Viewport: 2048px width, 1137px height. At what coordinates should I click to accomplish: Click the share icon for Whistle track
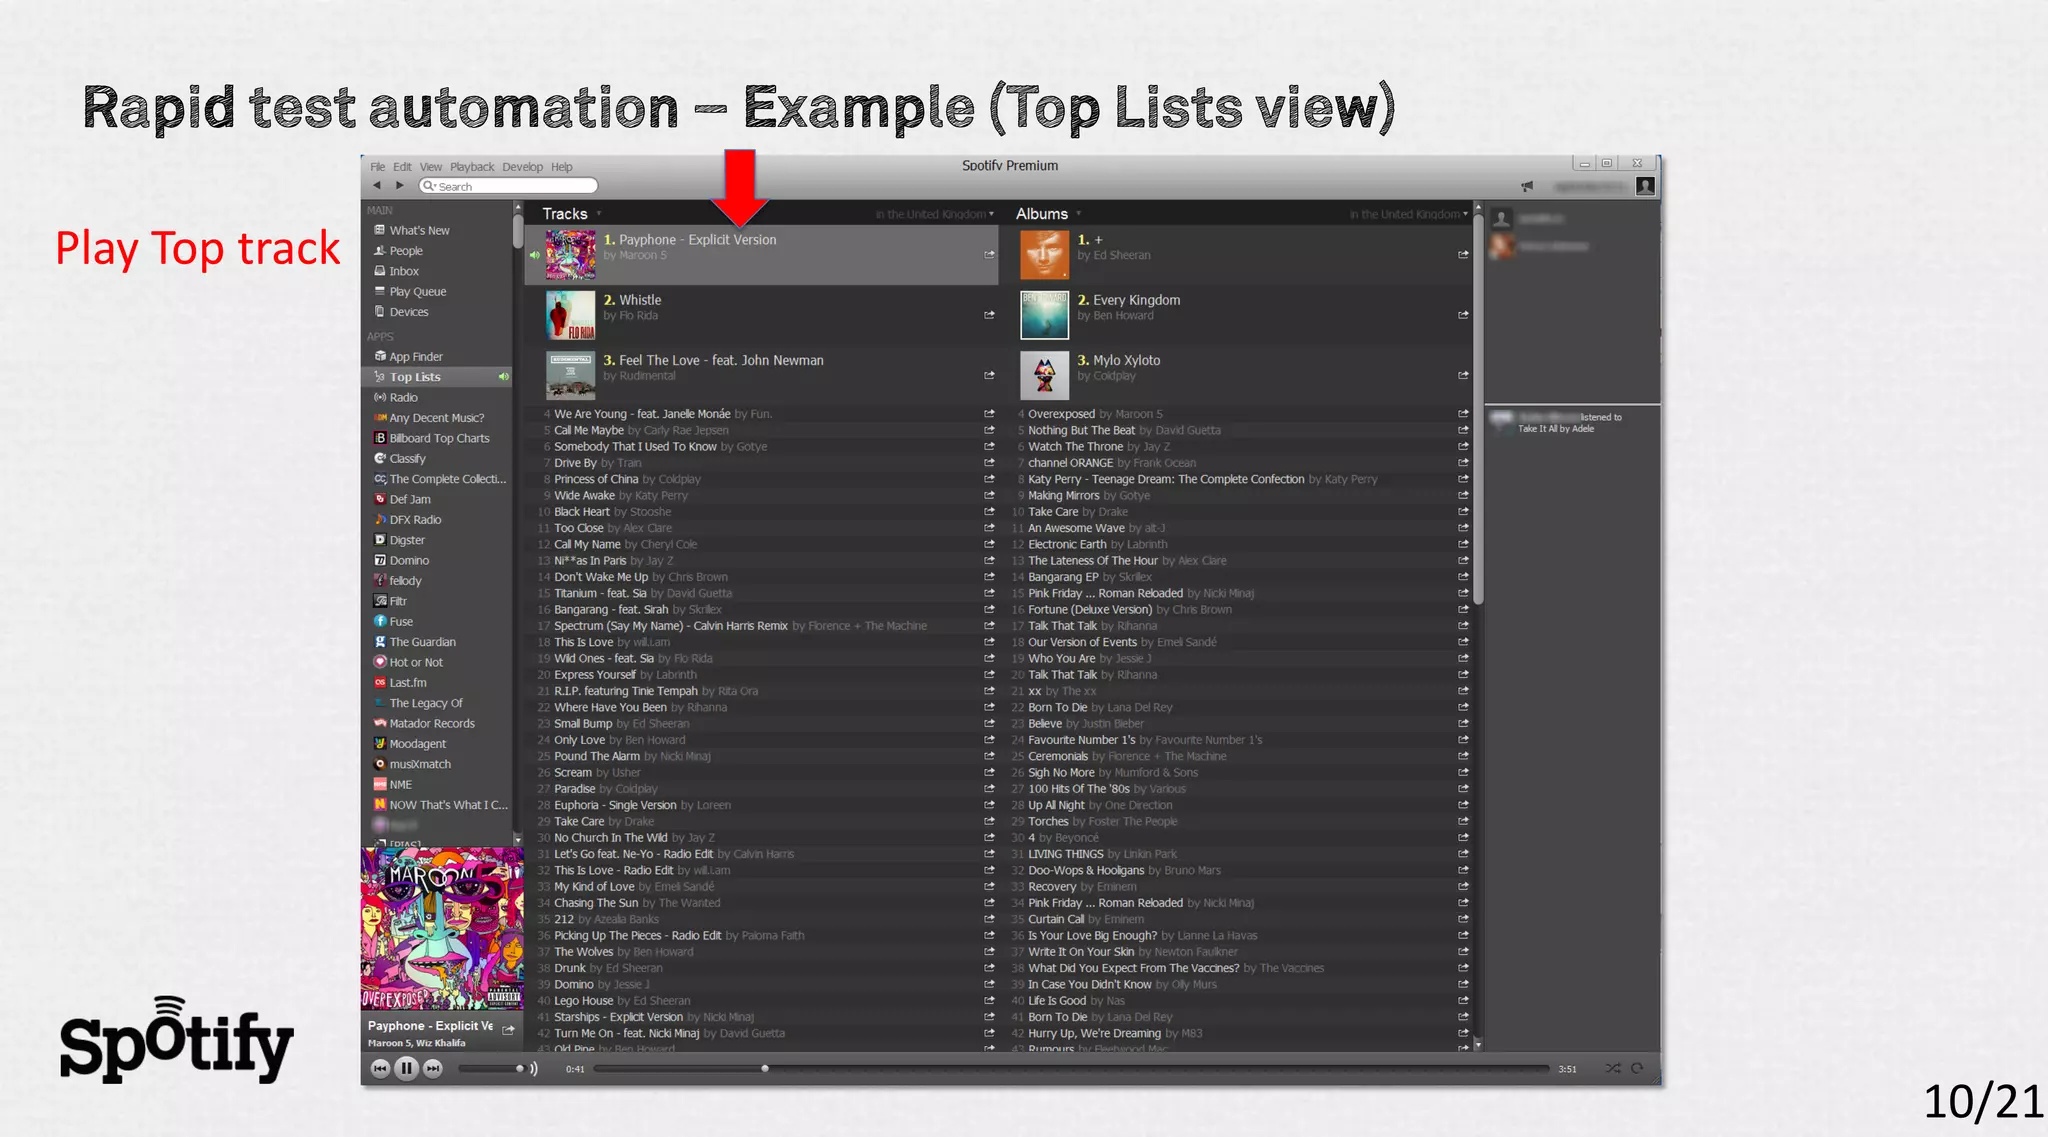pos(989,315)
